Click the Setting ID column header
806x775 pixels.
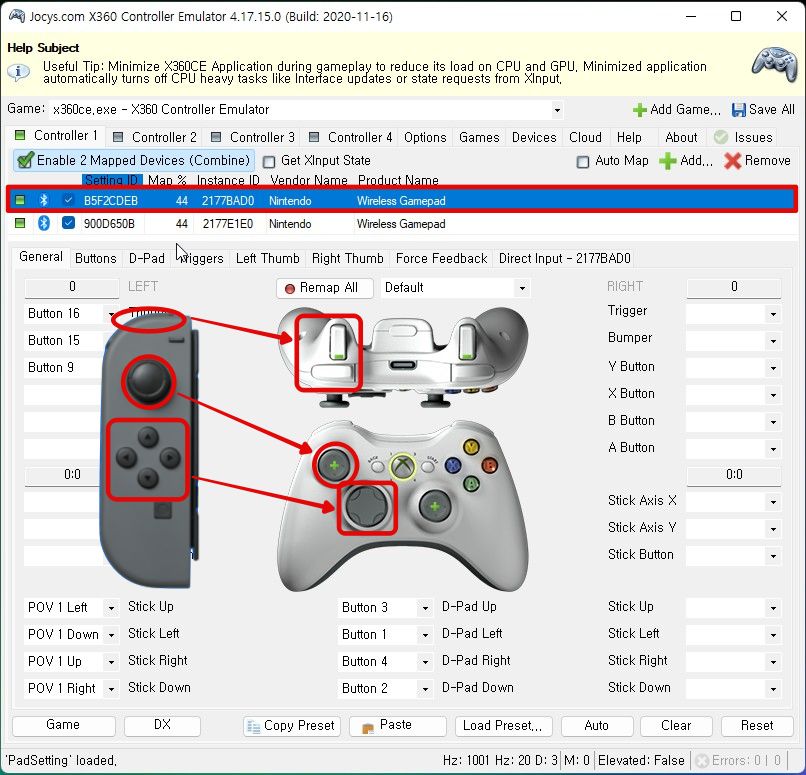click(112, 180)
